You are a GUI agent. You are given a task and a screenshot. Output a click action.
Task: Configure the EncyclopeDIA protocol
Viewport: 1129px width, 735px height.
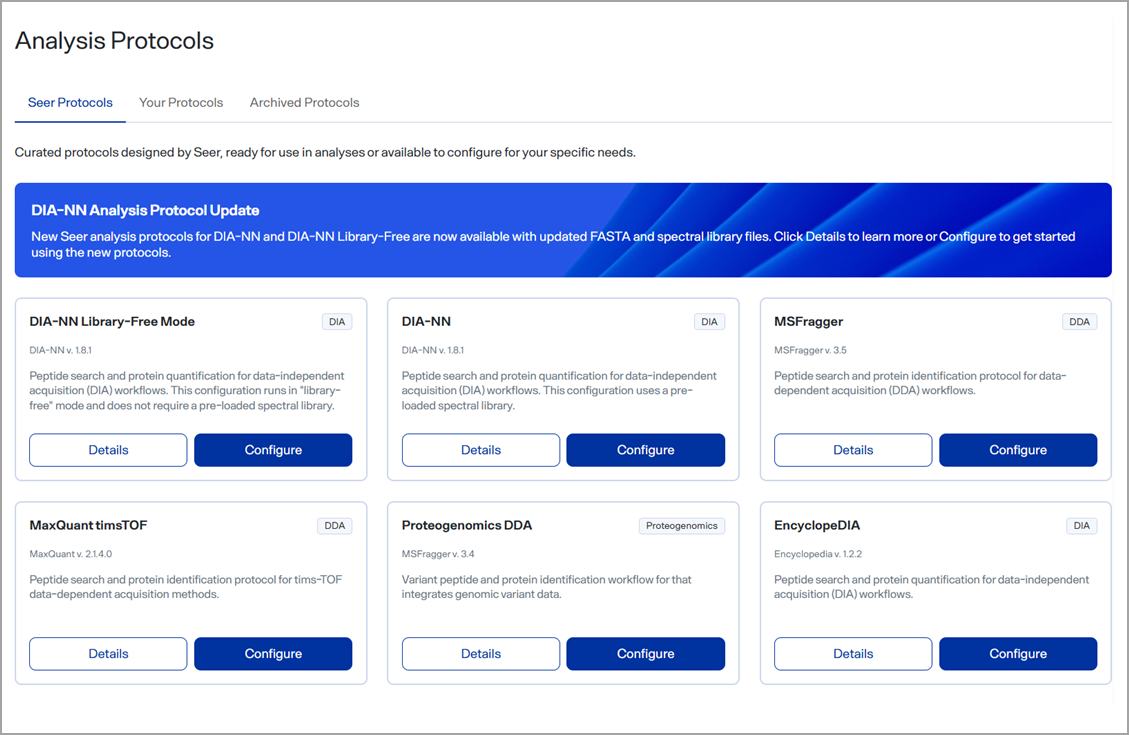click(1018, 654)
